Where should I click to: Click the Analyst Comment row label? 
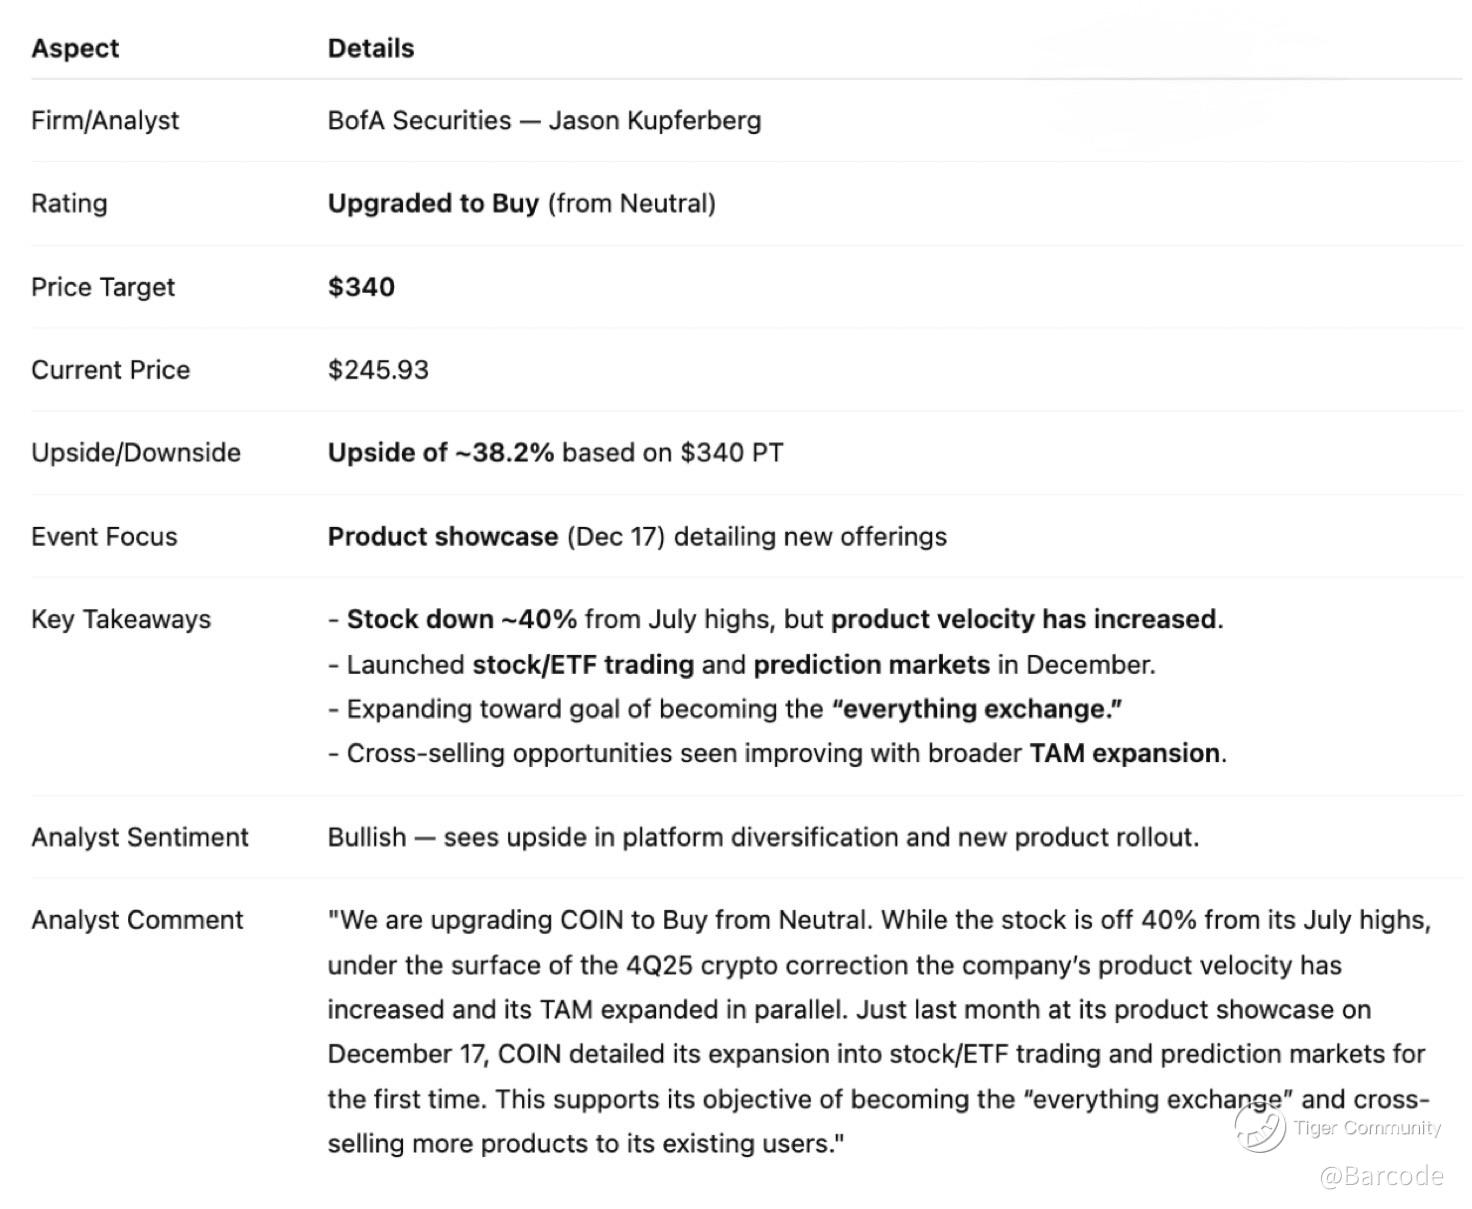point(137,920)
